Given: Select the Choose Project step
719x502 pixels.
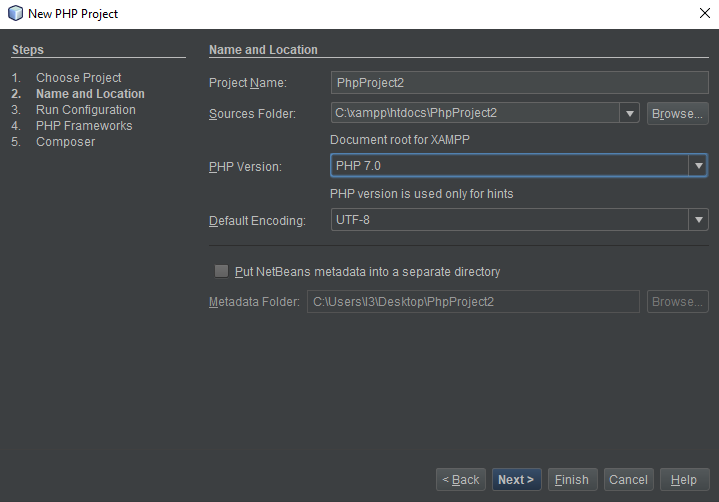Looking at the screenshot, I should pyautogui.click(x=78, y=77).
